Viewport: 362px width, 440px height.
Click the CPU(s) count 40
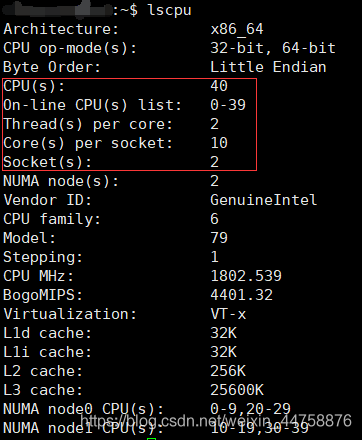[x=219, y=86]
